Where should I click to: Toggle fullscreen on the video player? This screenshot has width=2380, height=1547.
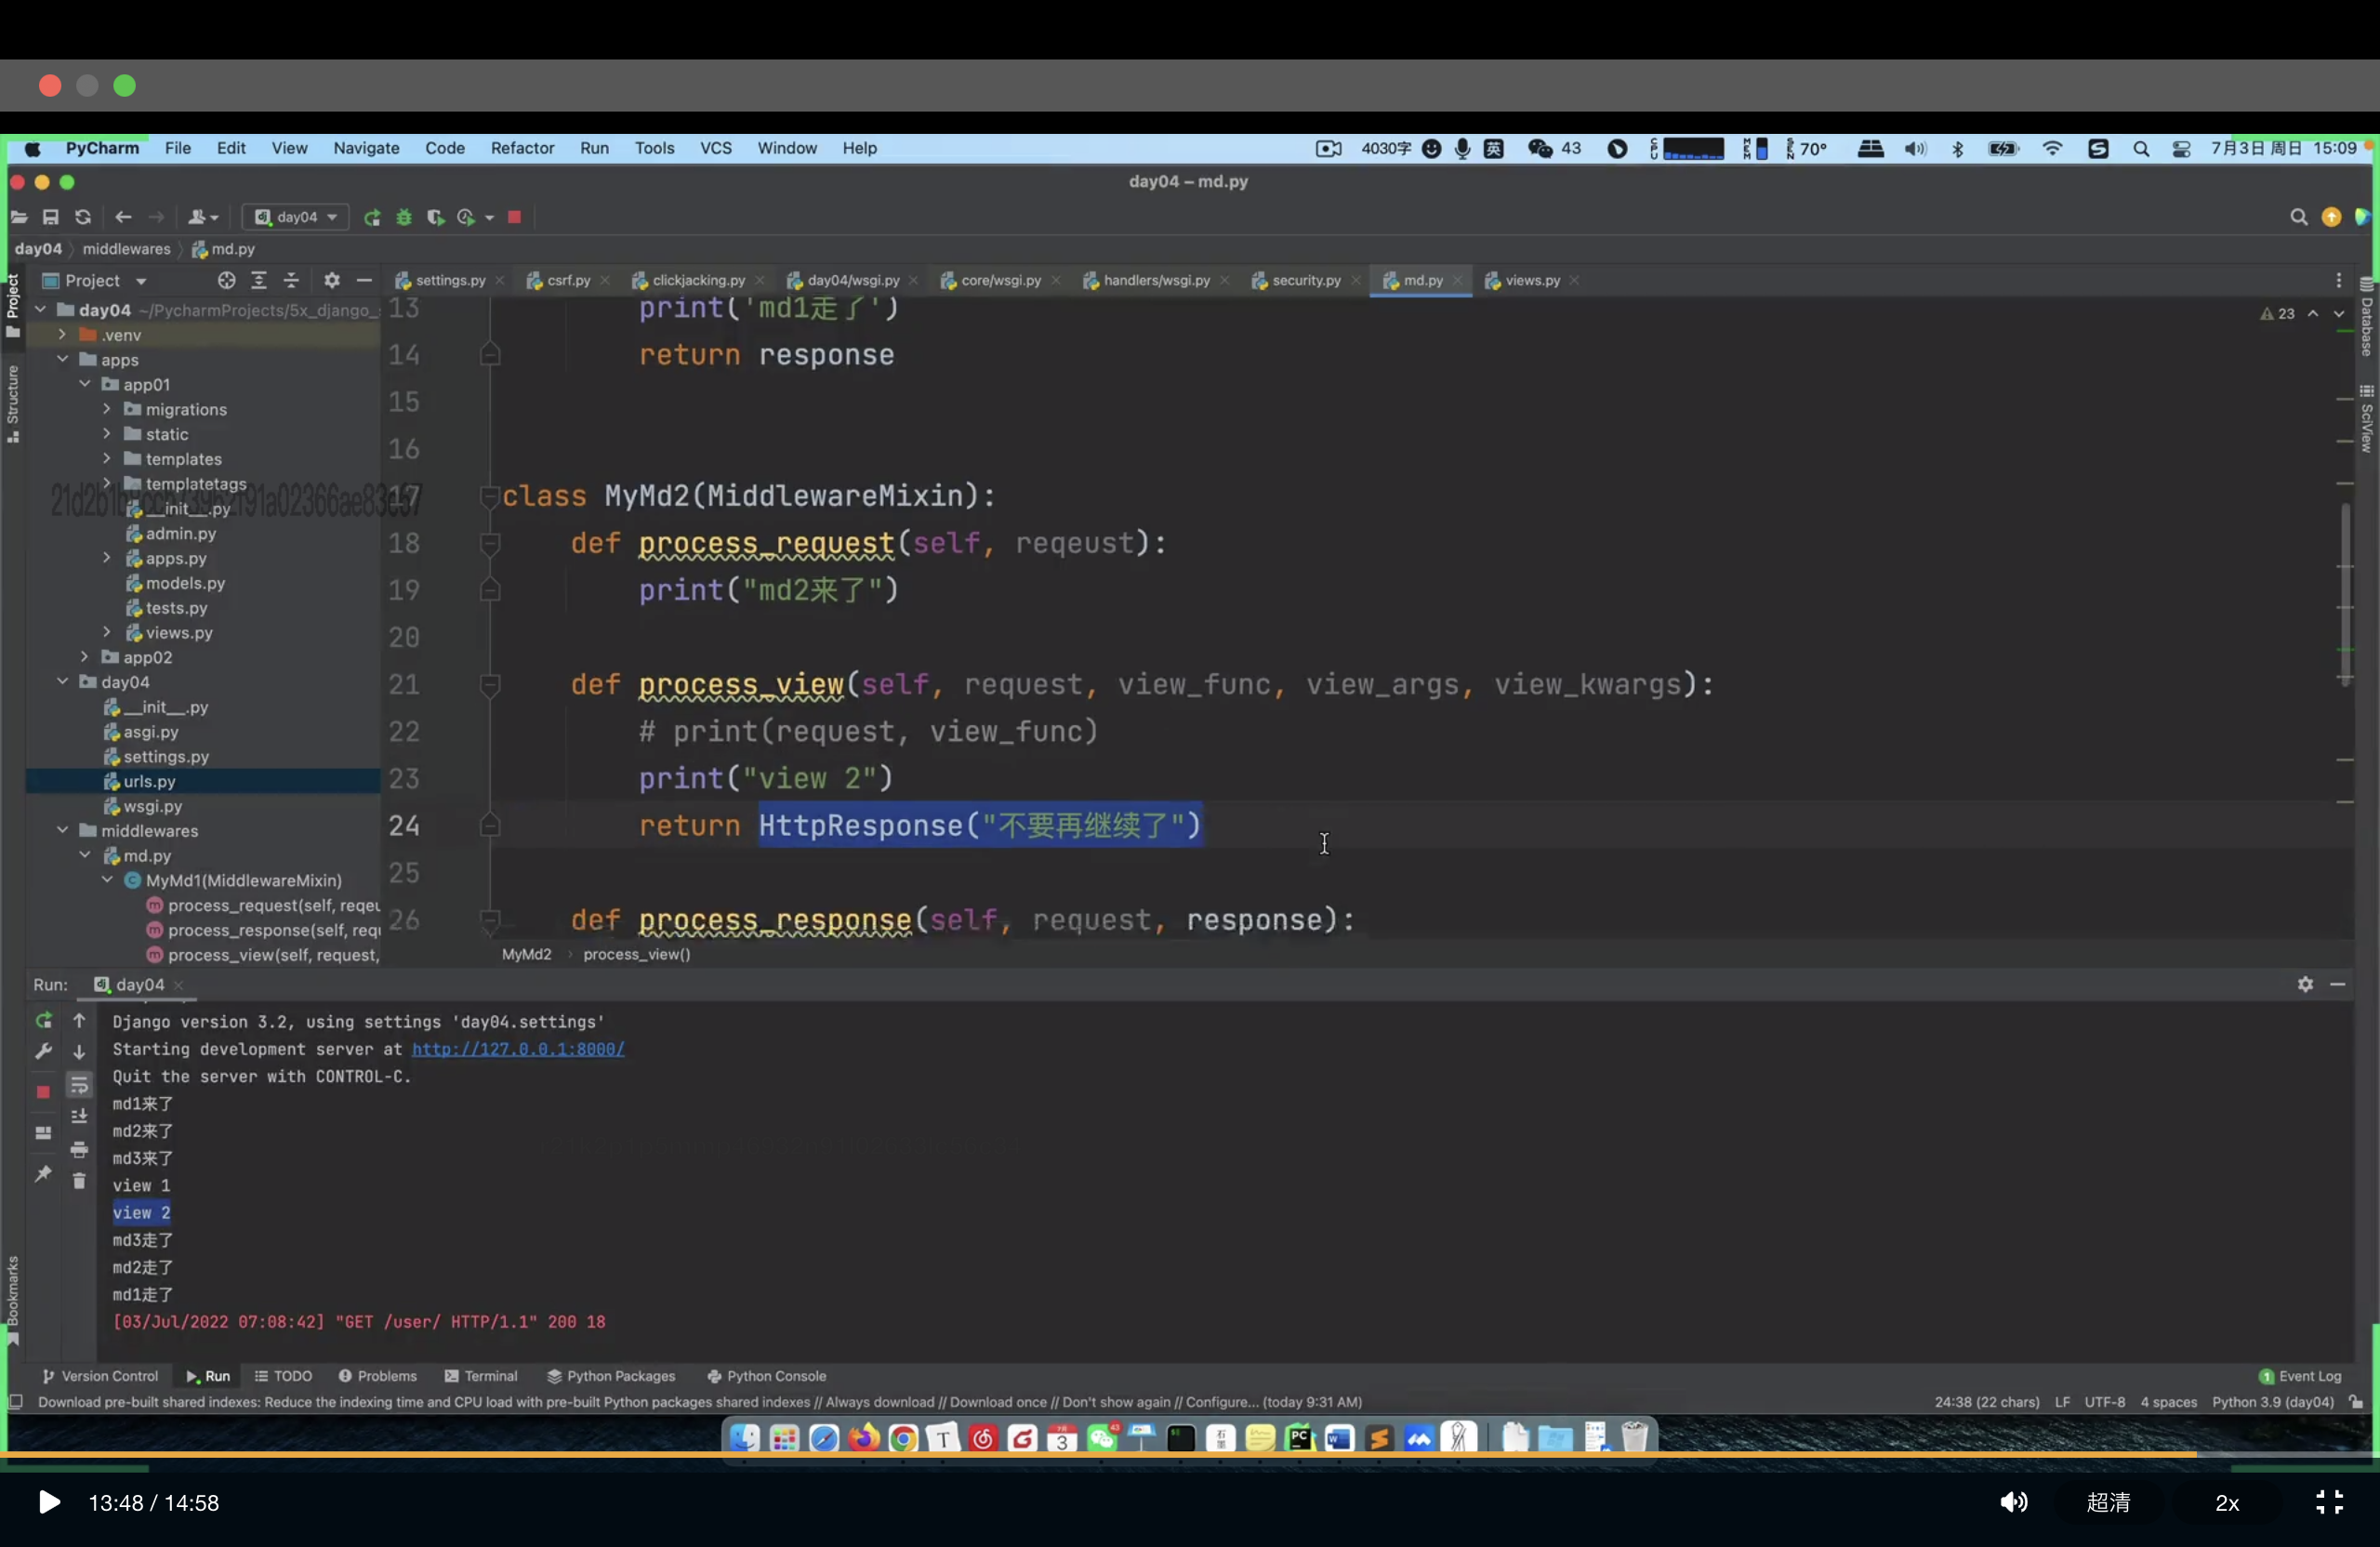point(2329,1502)
